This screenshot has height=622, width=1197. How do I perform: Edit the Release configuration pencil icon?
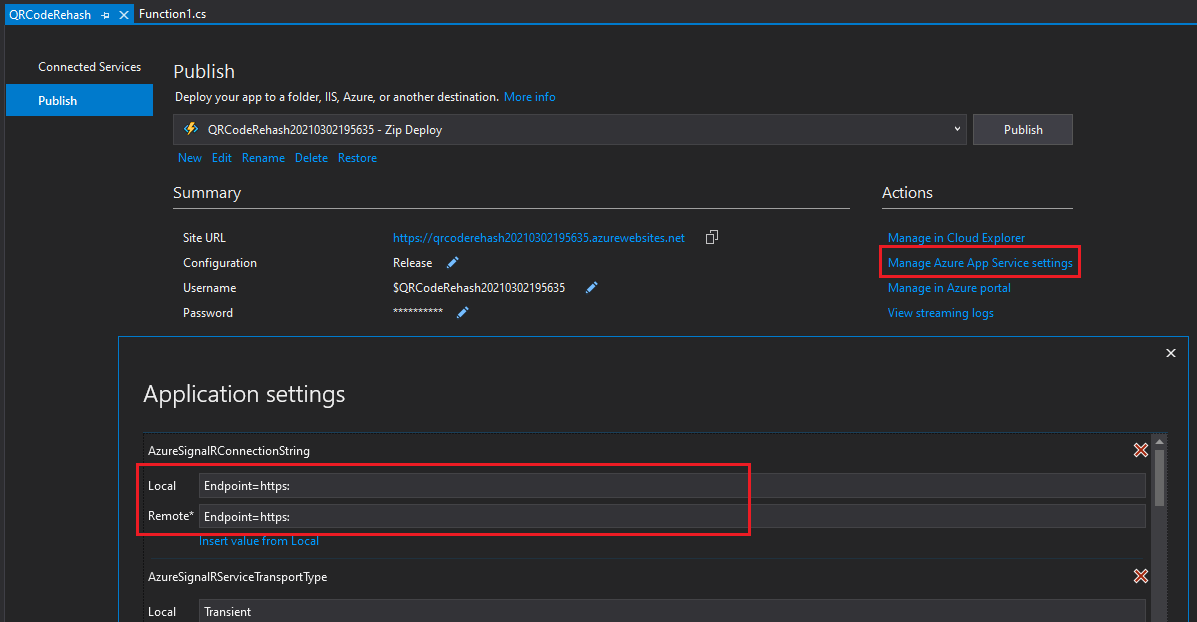(x=453, y=263)
